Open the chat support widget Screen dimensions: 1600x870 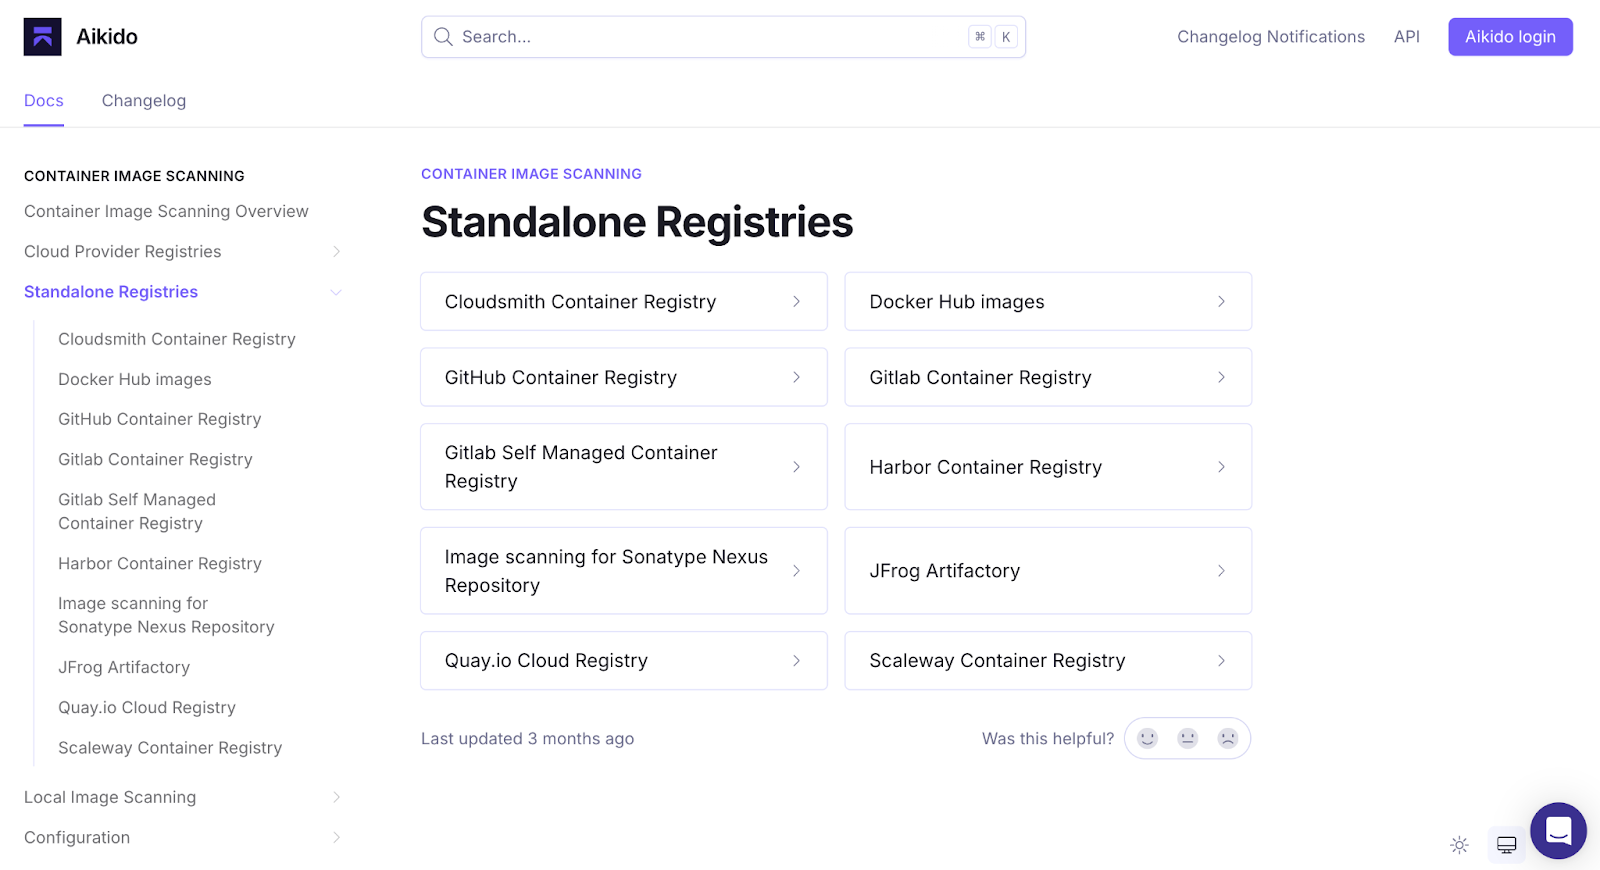[1558, 831]
